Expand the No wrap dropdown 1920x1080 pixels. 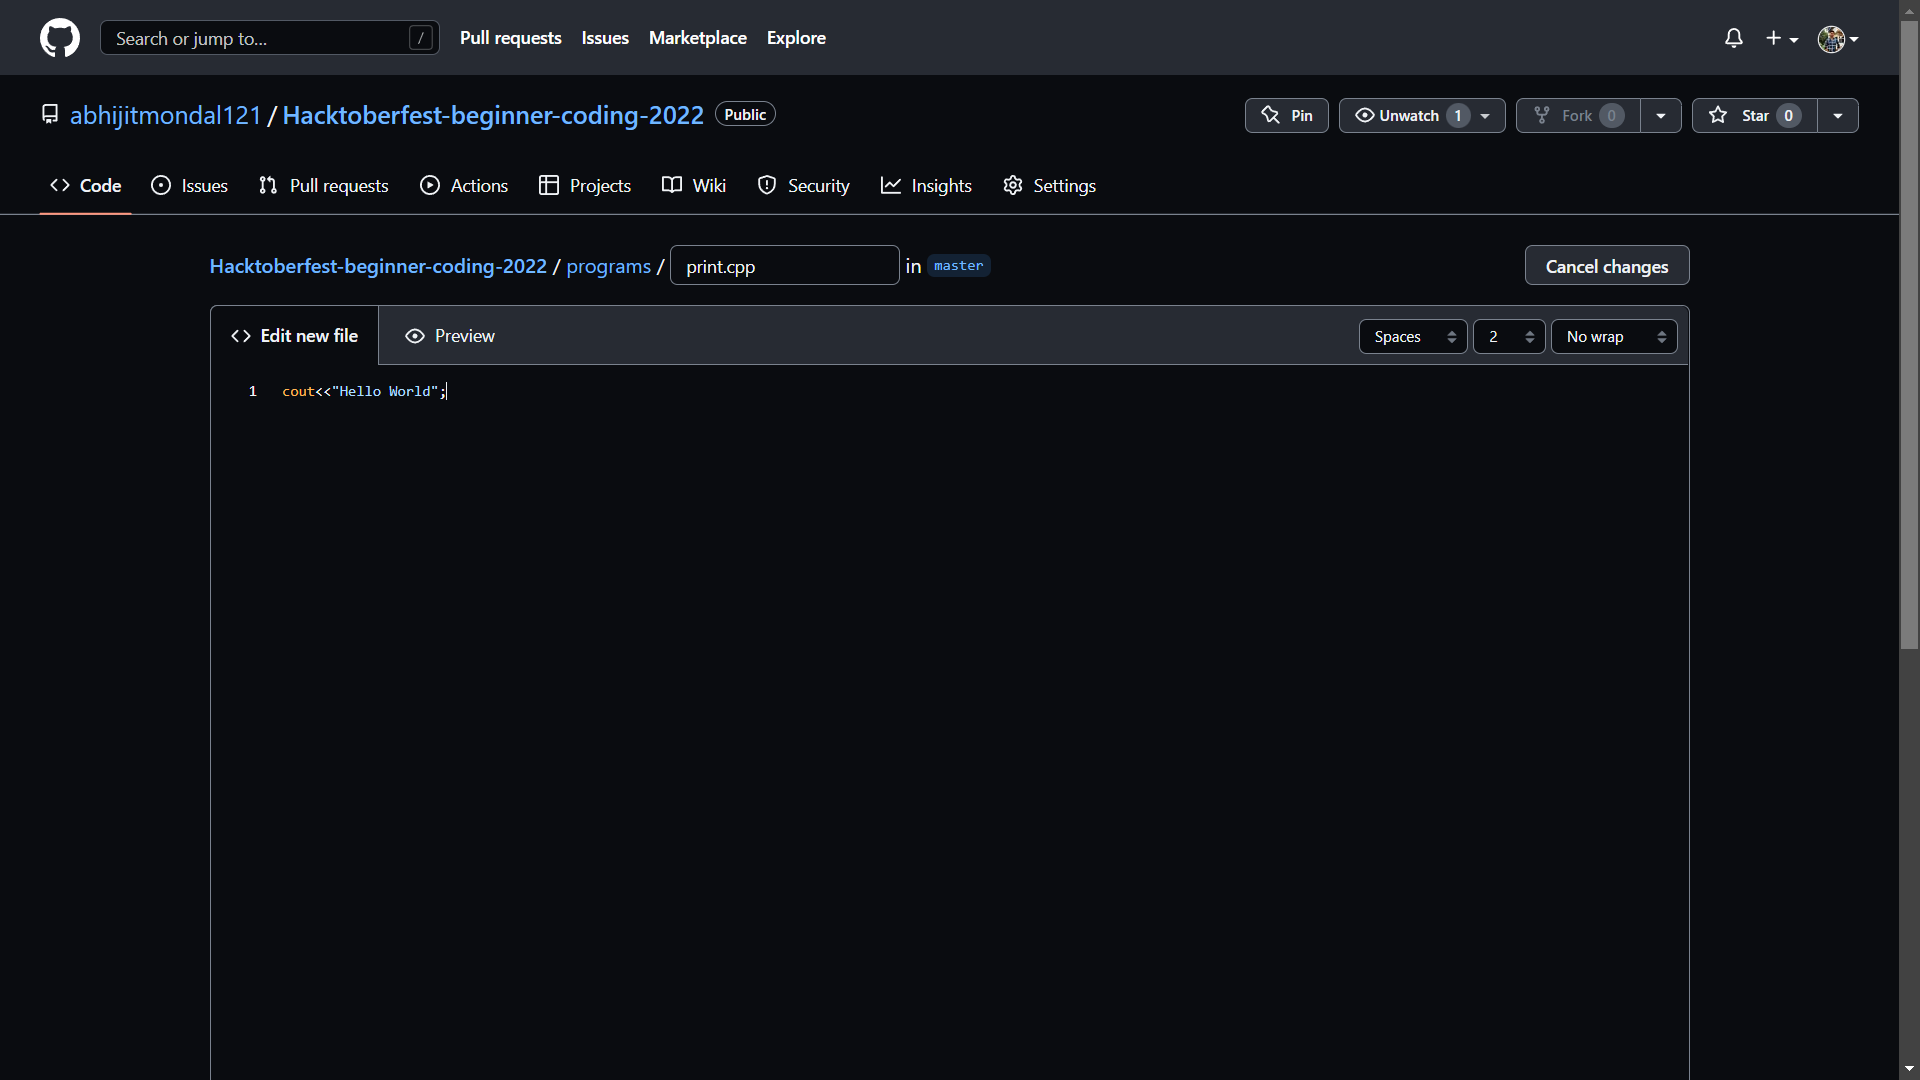click(x=1613, y=337)
